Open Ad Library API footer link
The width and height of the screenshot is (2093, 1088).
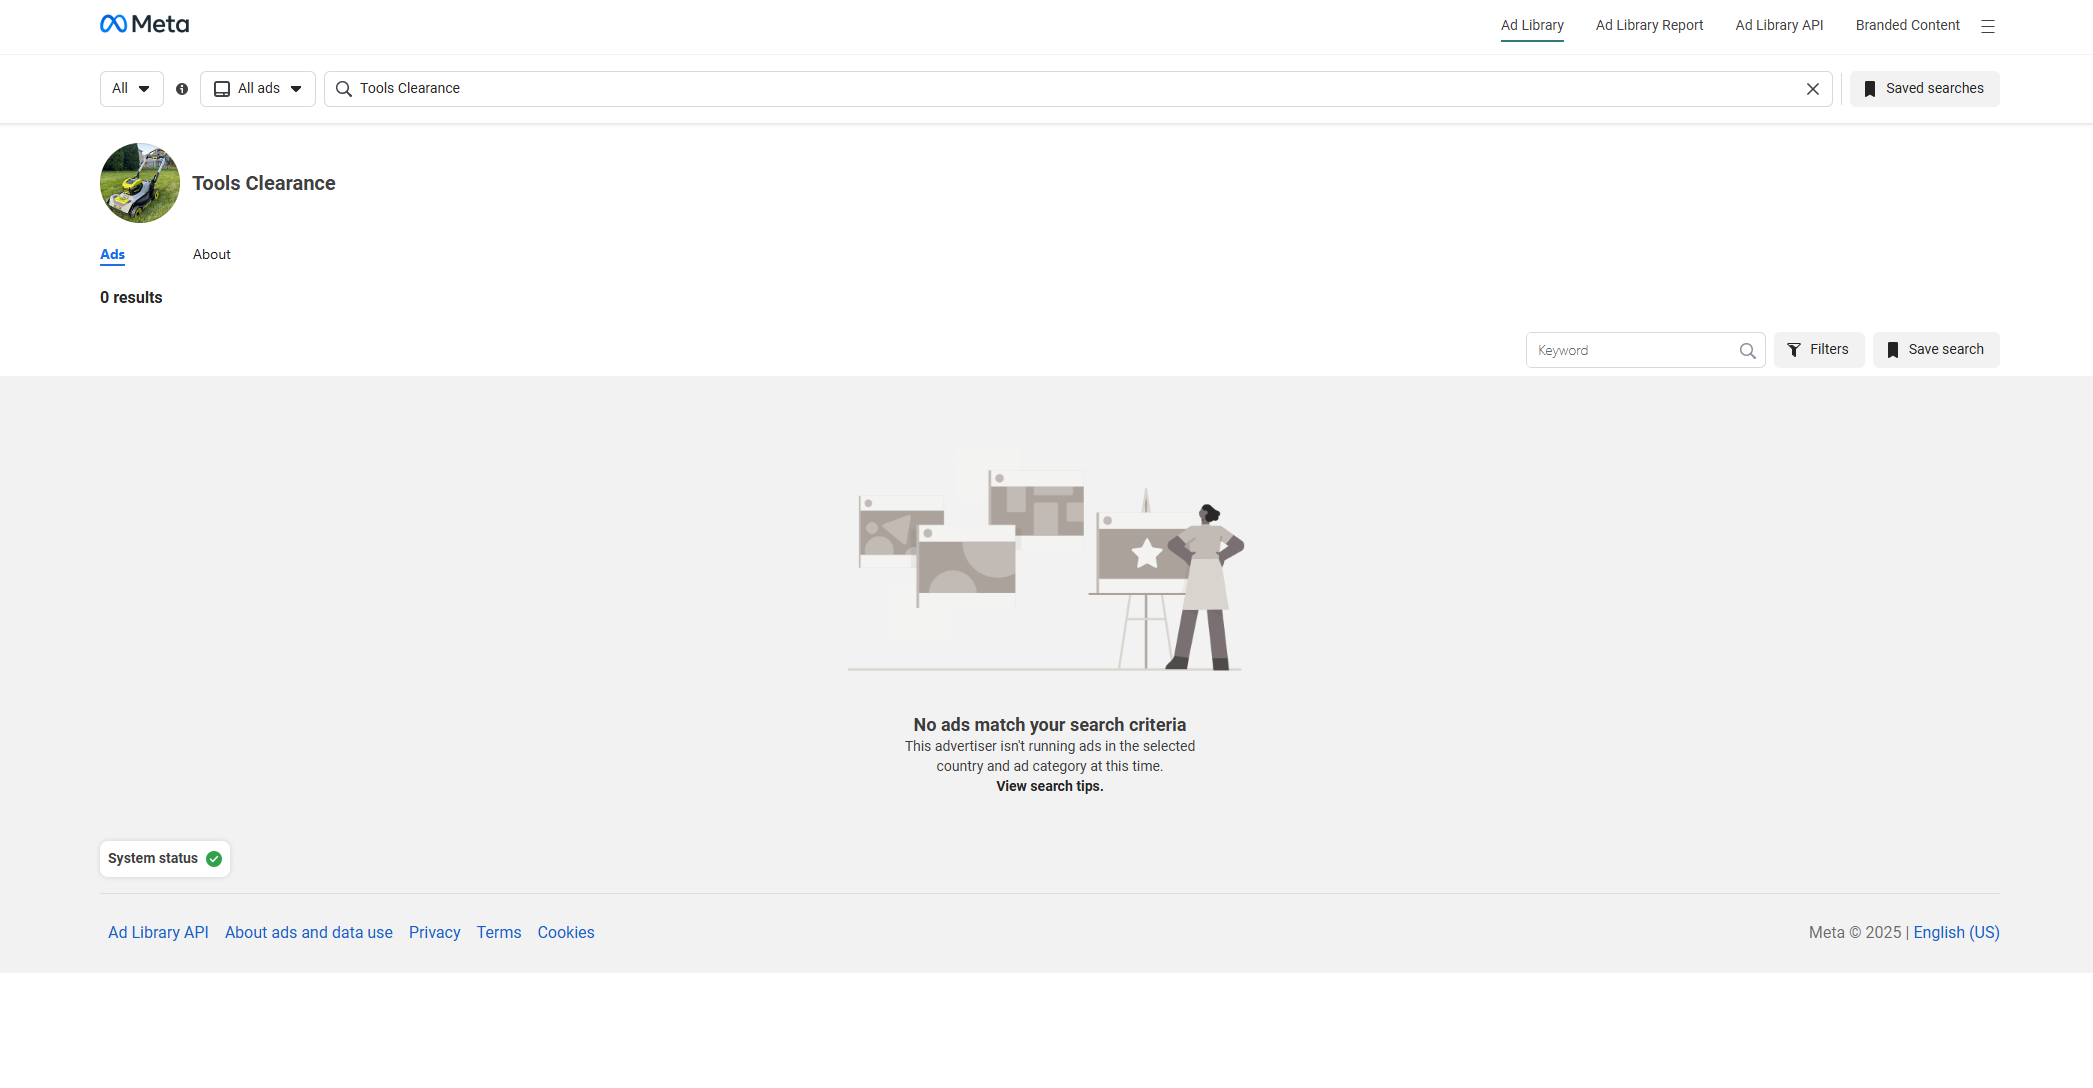pos(158,933)
